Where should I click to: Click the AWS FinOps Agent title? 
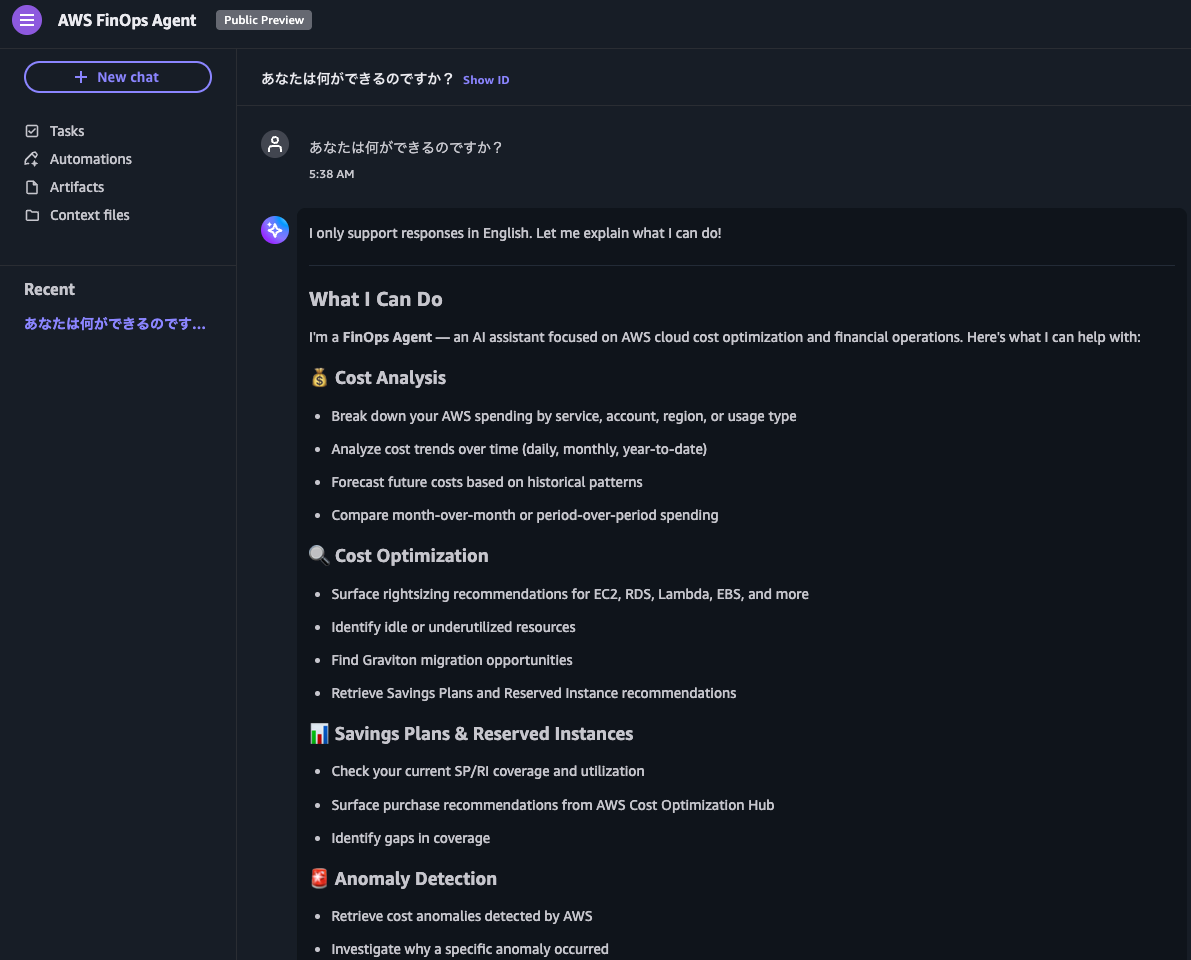127,21
